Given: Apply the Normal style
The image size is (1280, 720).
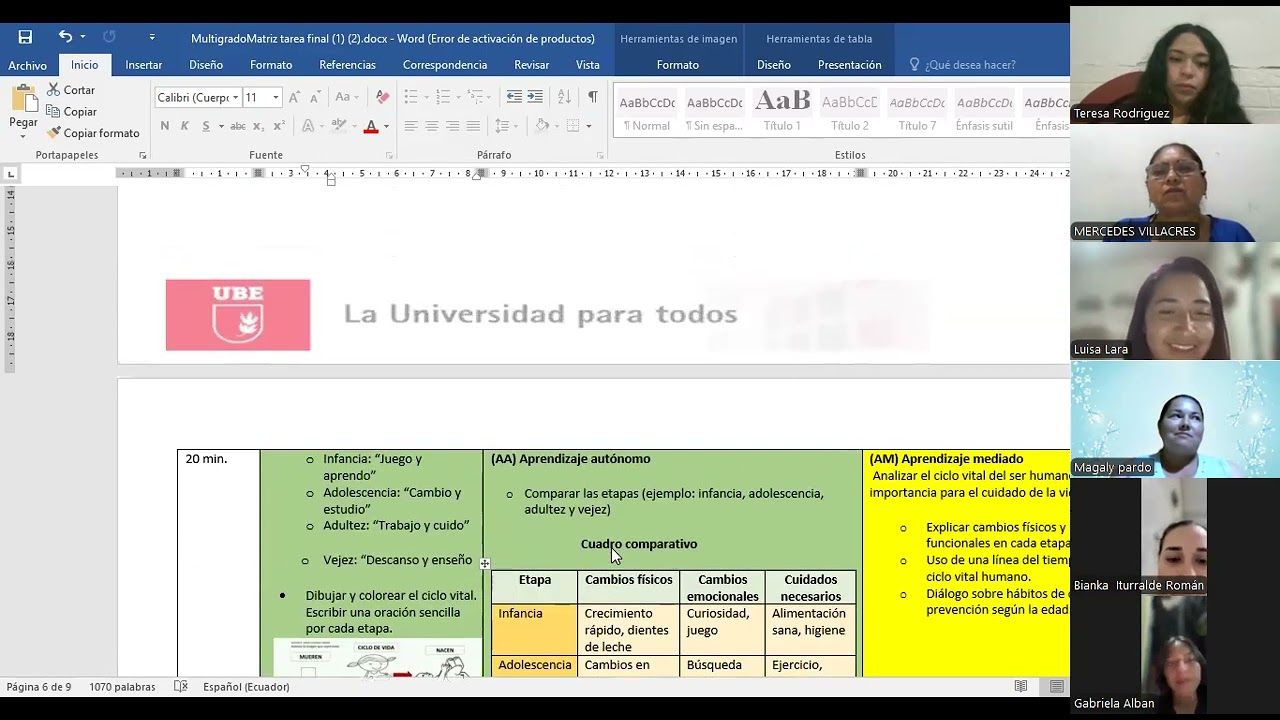Looking at the screenshot, I should point(647,112).
